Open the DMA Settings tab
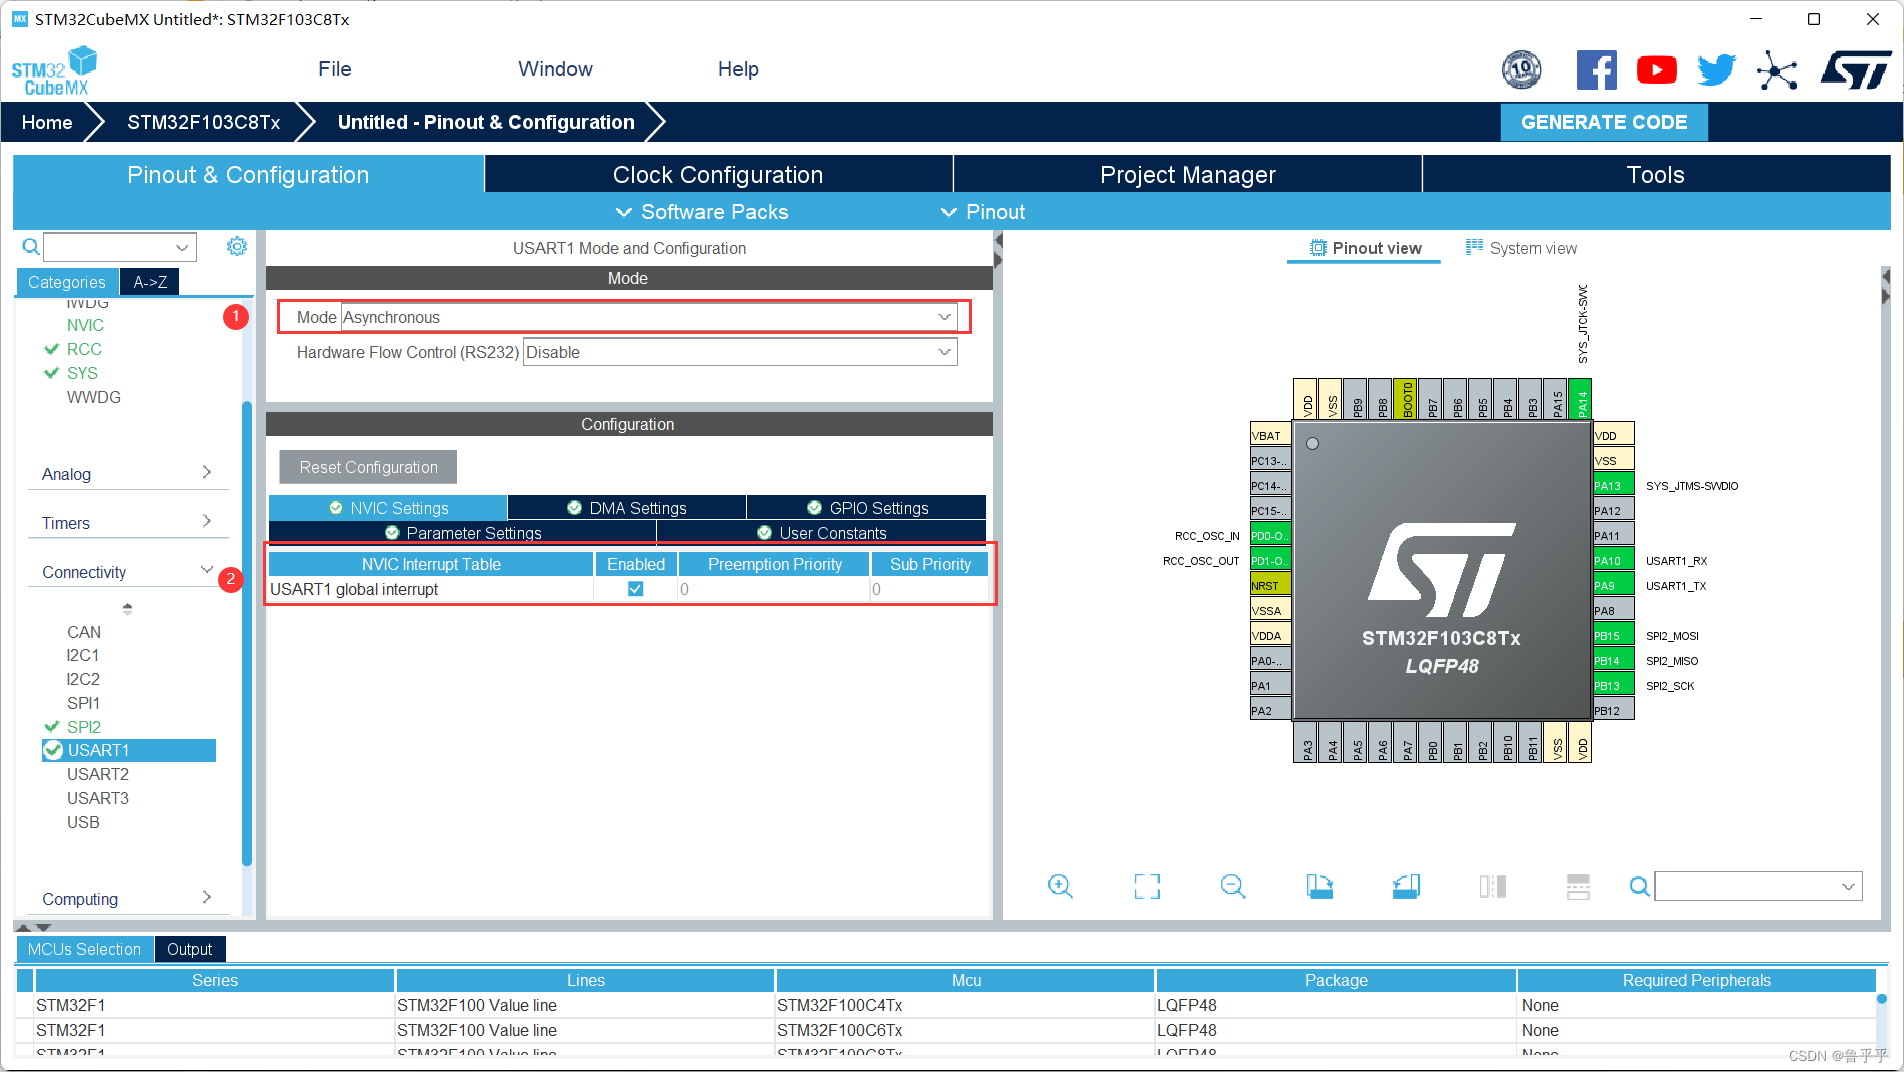The height and width of the screenshot is (1072, 1904). pyautogui.click(x=627, y=508)
